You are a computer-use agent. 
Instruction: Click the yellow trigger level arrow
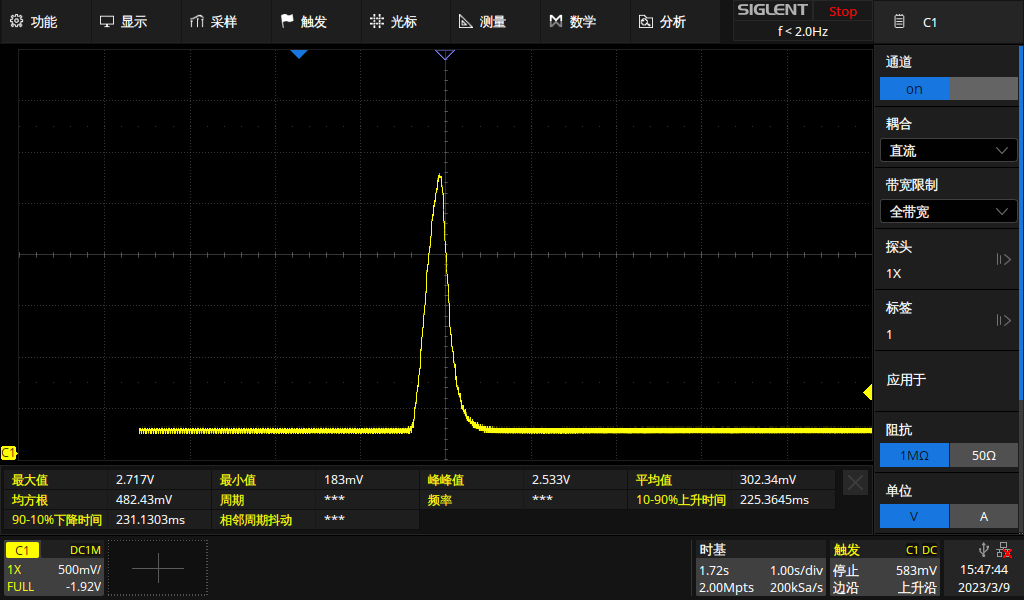867,393
